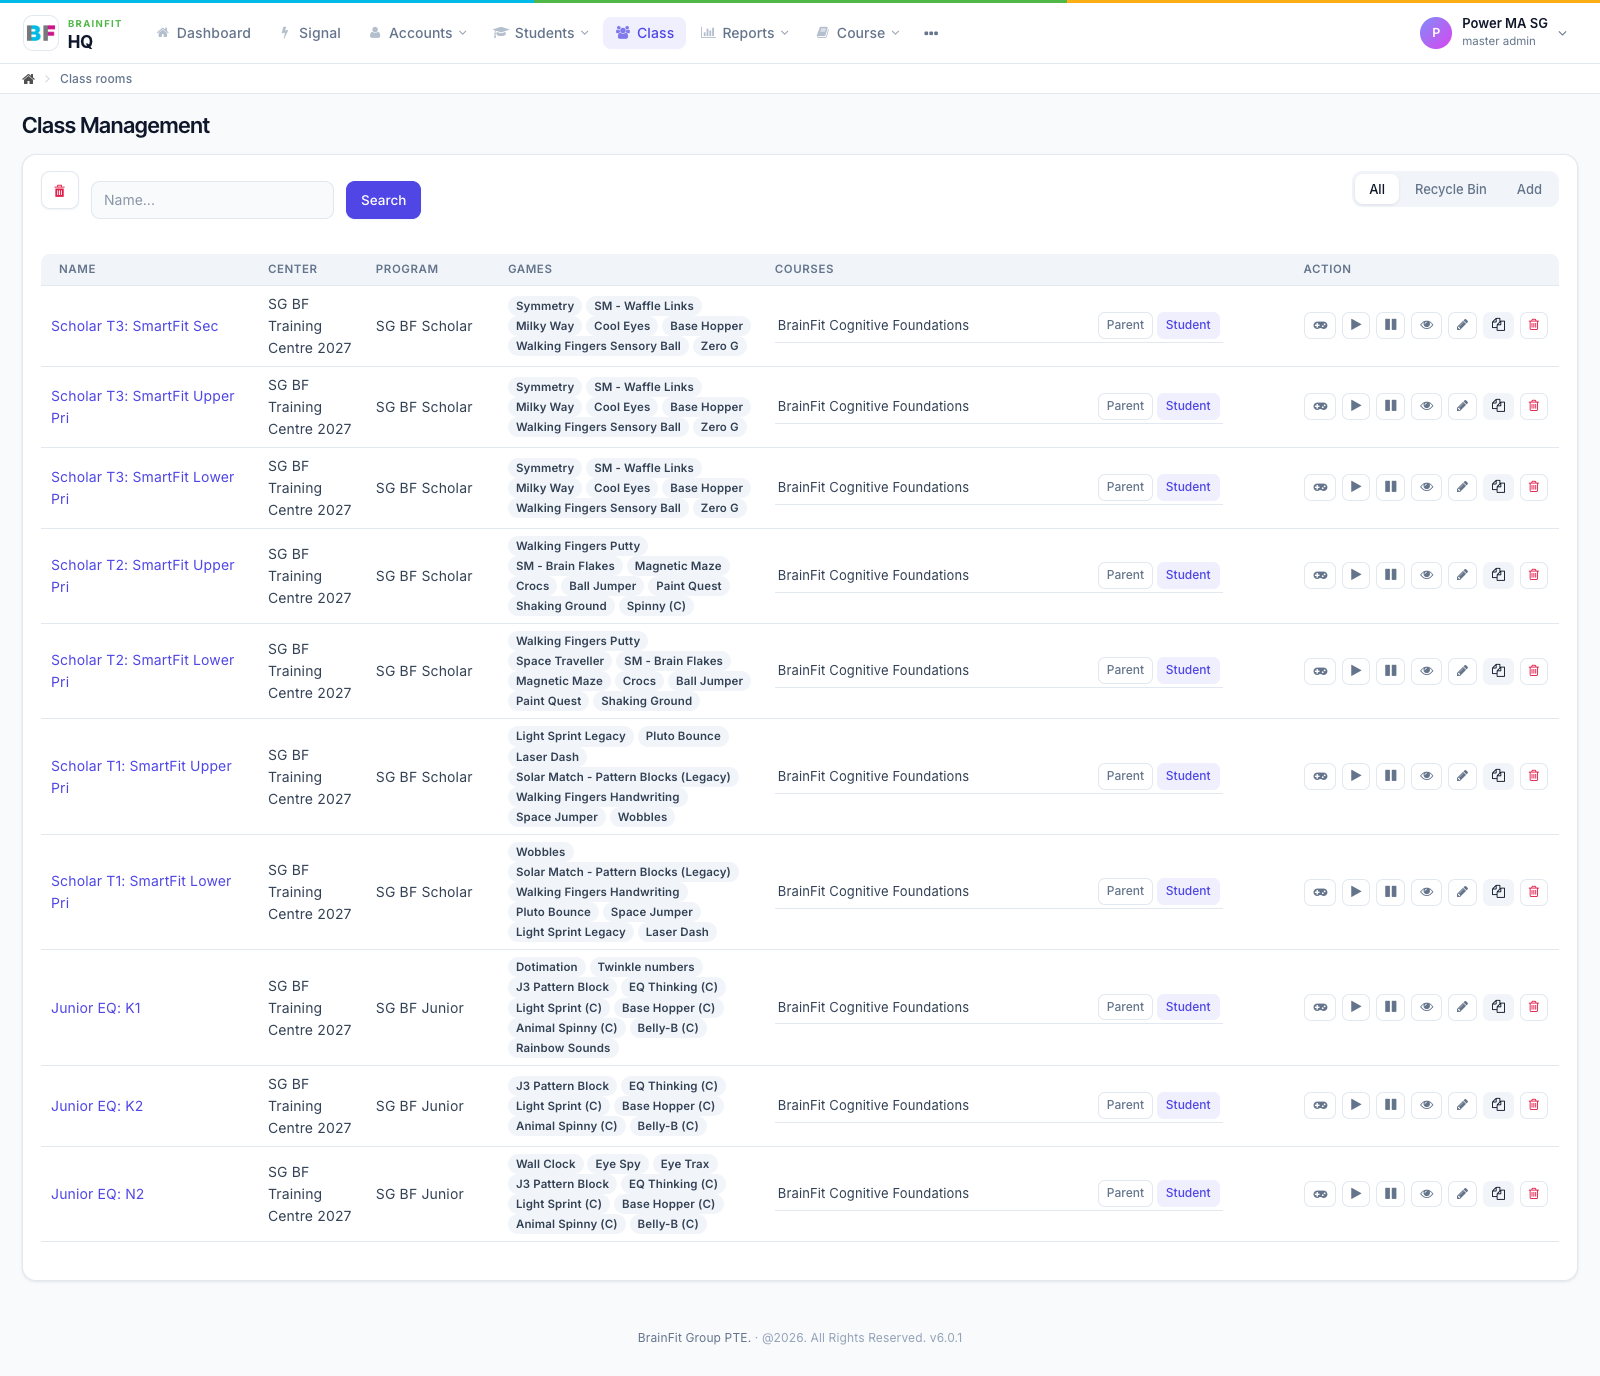Image resolution: width=1600 pixels, height=1376 pixels.
Task: Duplicate Junior EQ: K1 copy icon
Action: tap(1498, 1007)
